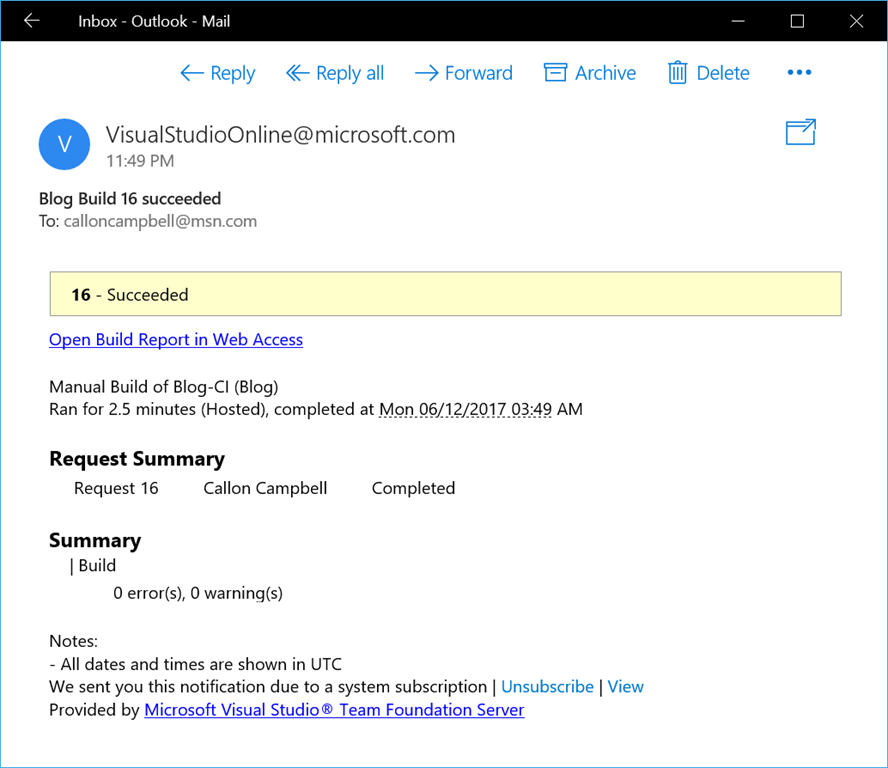The width and height of the screenshot is (888, 768).
Task: Click recipient calloncampbell@msn.com
Action: tap(160, 221)
